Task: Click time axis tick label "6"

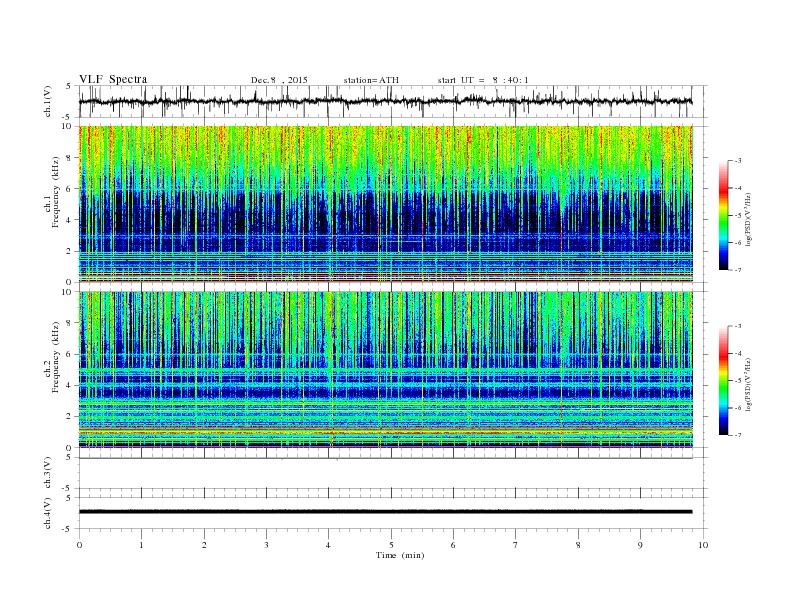Action: tap(454, 545)
